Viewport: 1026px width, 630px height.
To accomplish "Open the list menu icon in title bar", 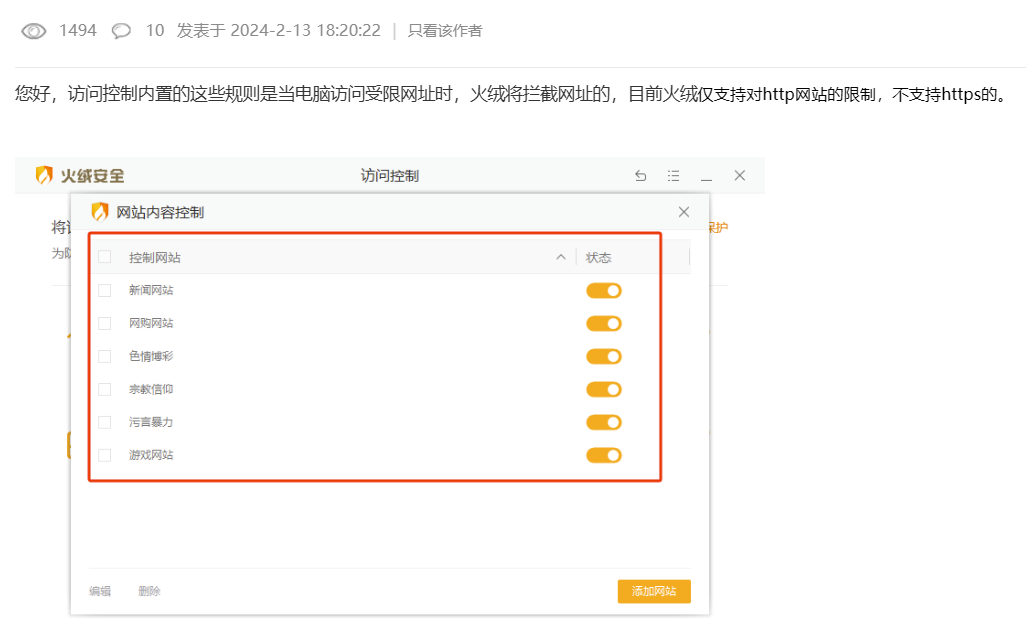I will 674,176.
